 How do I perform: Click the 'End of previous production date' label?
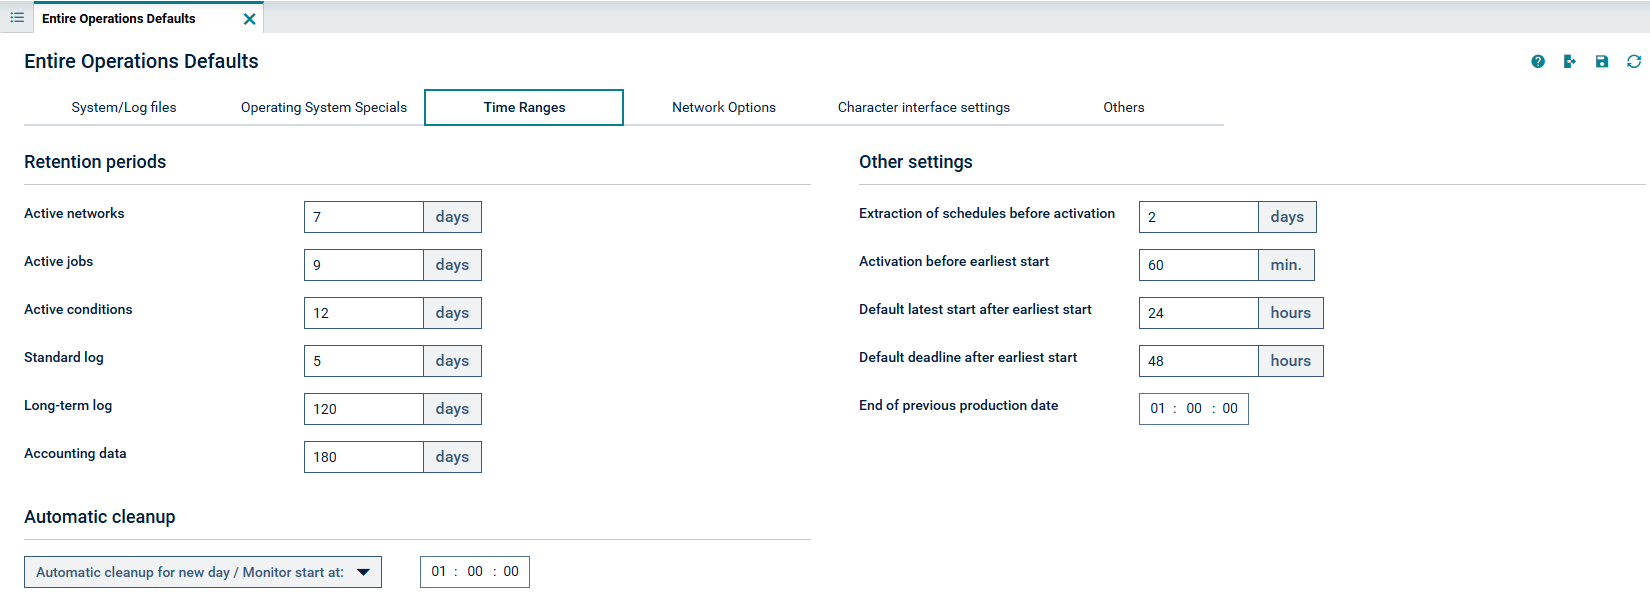coord(958,405)
